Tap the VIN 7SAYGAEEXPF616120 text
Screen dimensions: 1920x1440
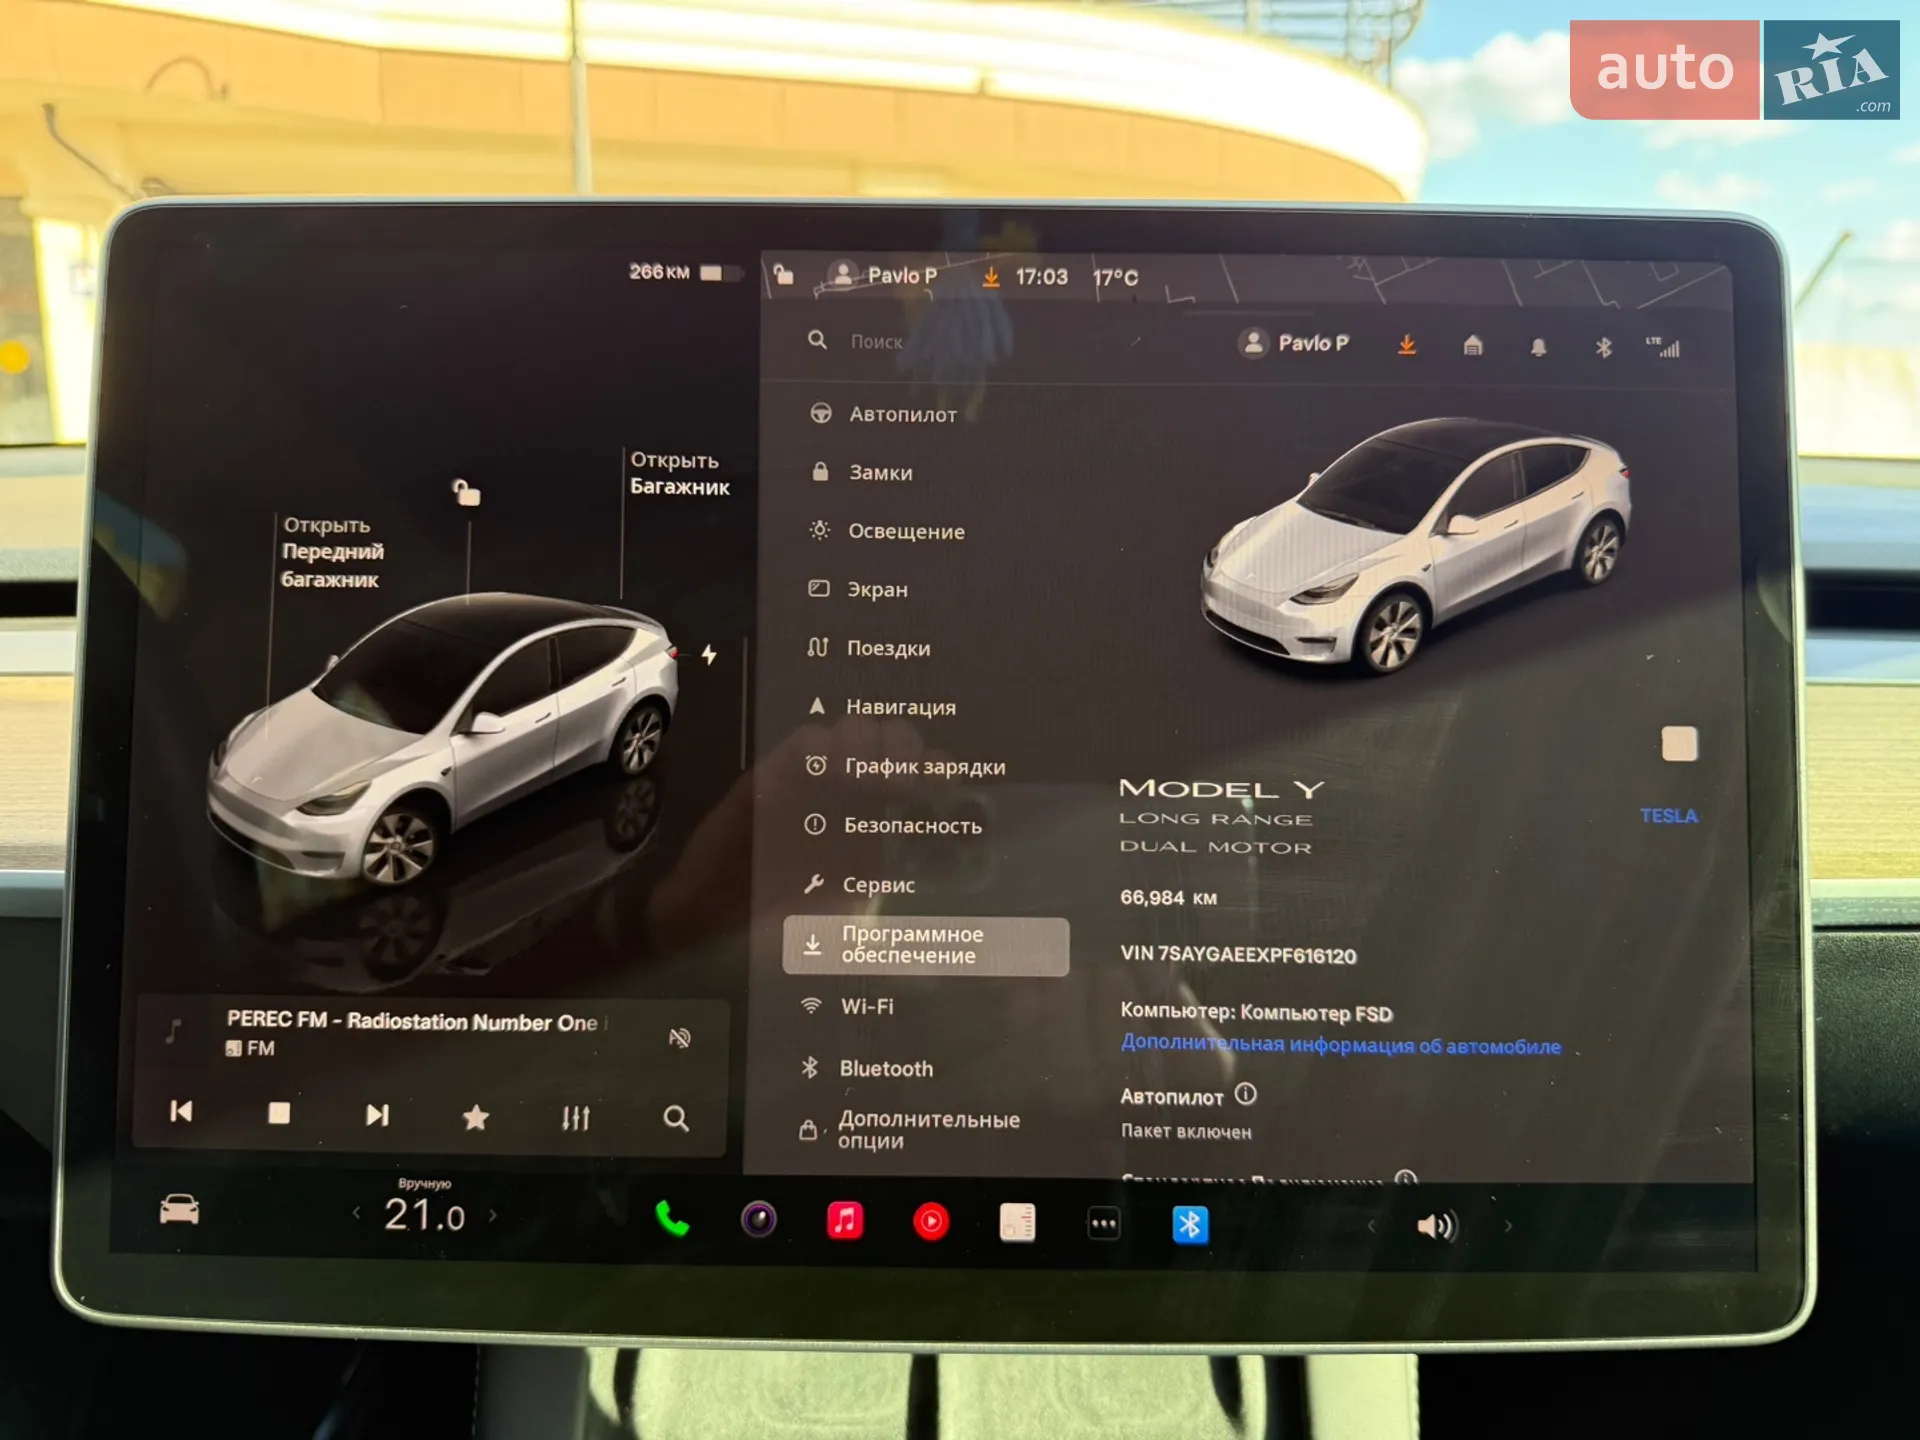(1238, 955)
